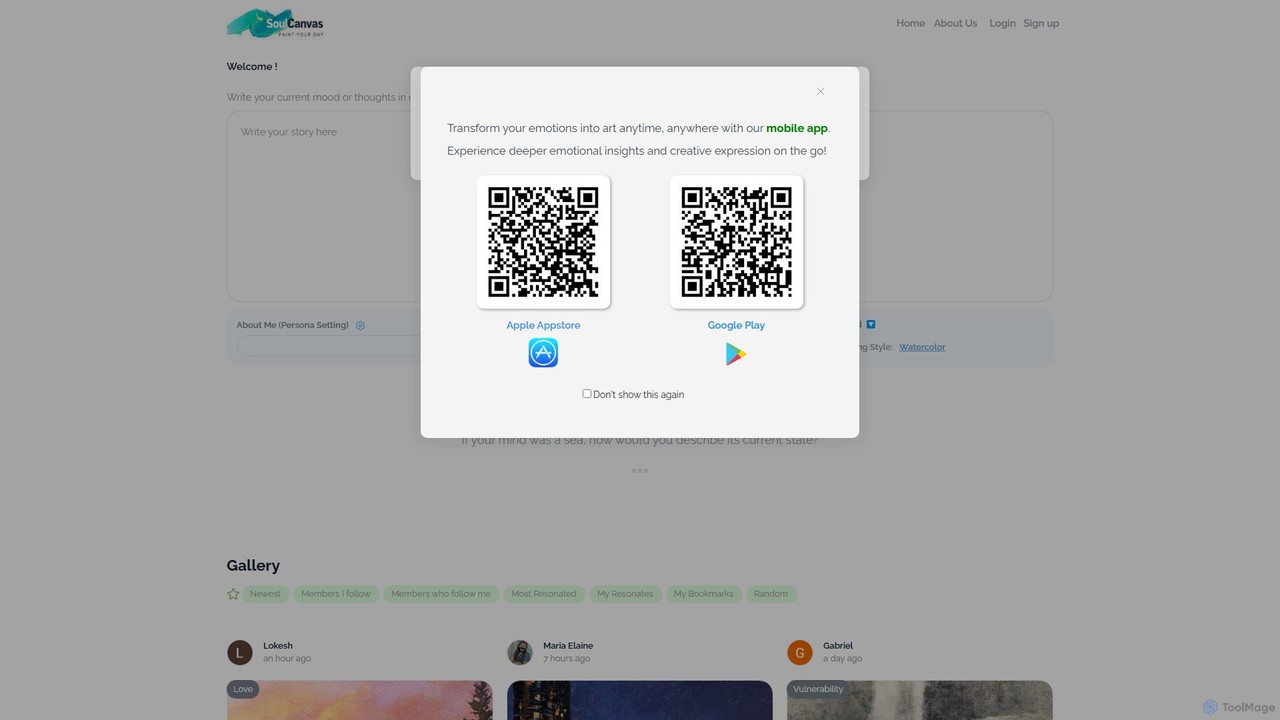Filter gallery by Members who follow me
Viewport: 1280px width, 720px height.
tap(441, 594)
